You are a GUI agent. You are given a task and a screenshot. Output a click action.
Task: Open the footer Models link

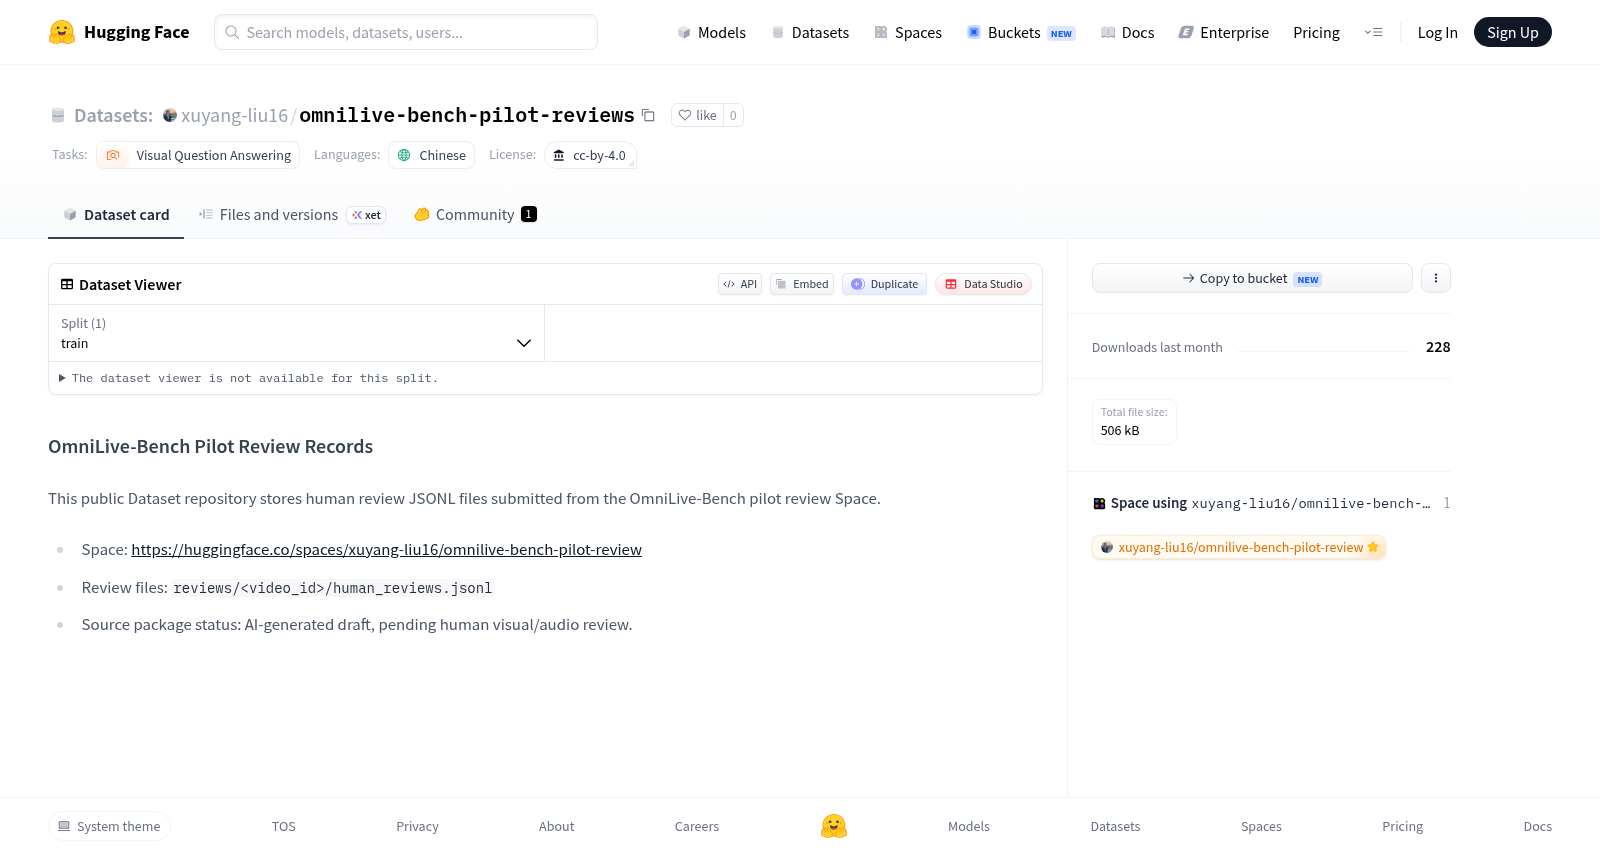point(969,826)
